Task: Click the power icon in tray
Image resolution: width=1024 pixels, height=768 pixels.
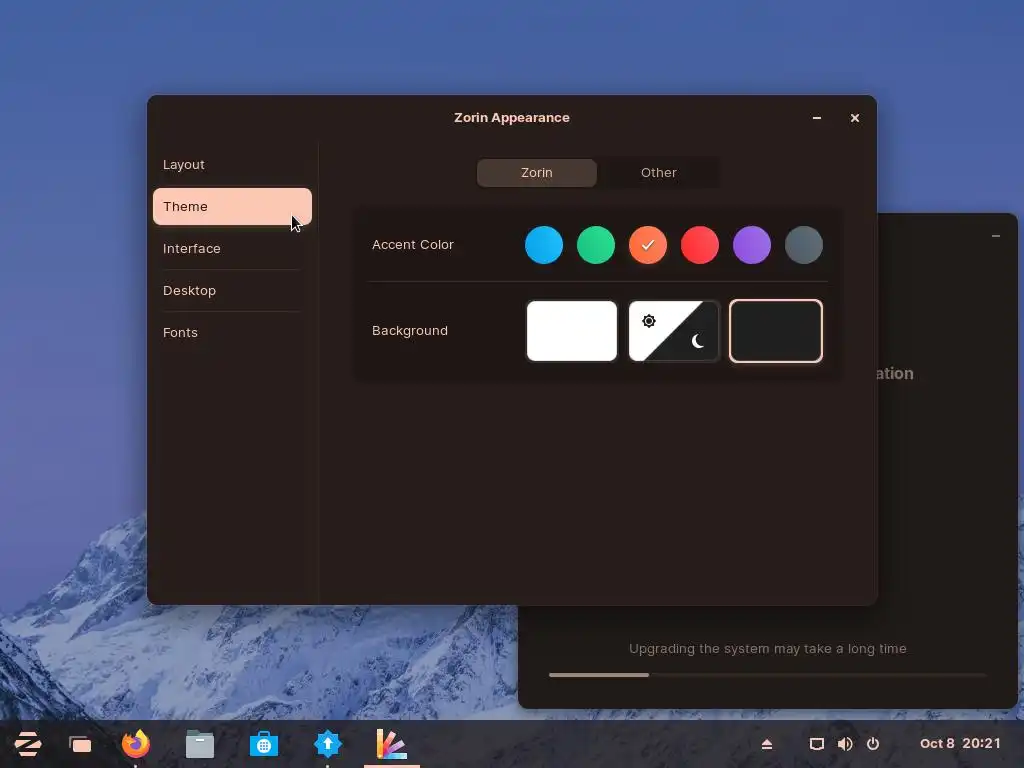Action: coord(873,744)
